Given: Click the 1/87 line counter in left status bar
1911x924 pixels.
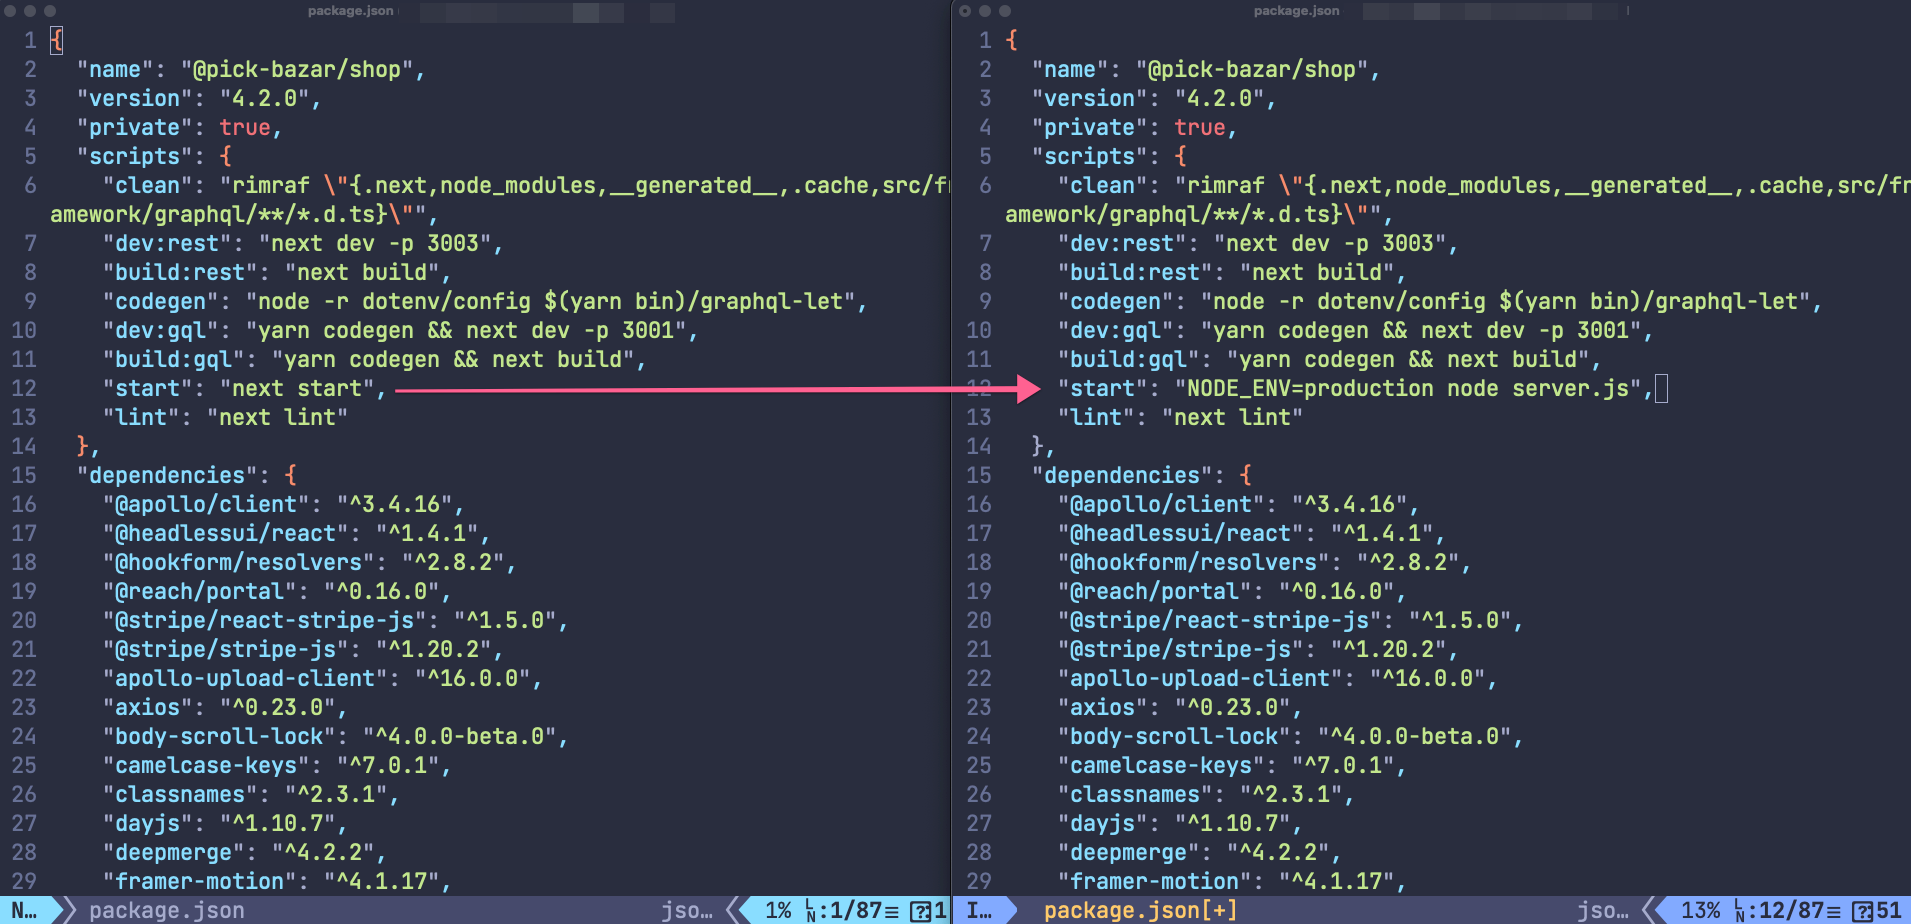Looking at the screenshot, I should [x=855, y=910].
